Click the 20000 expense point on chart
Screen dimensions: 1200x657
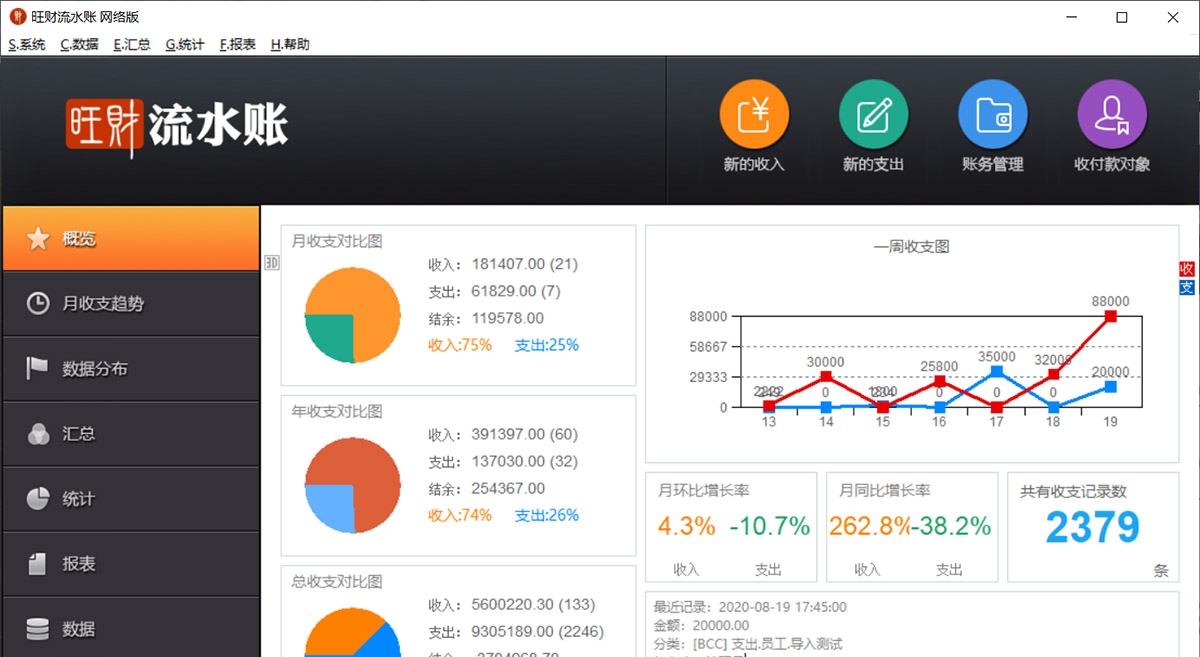tap(1110, 386)
